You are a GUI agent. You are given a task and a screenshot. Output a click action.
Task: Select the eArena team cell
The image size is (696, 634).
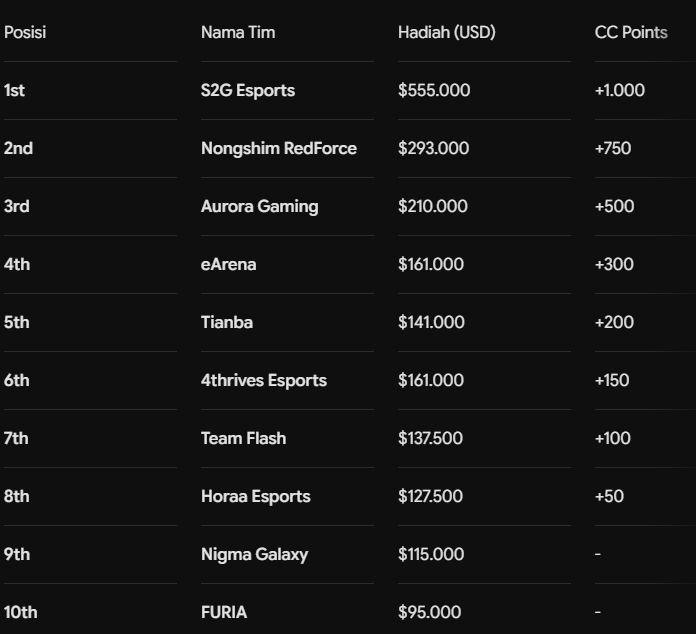pos(228,265)
